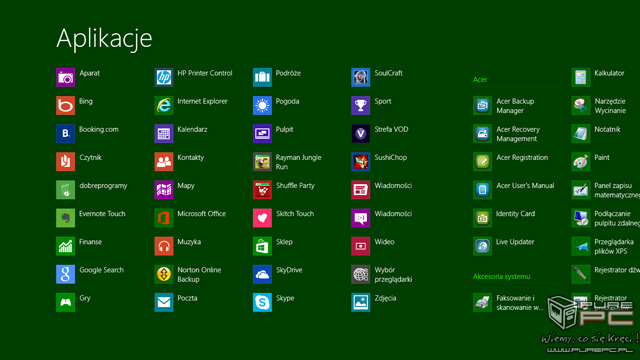Open the Zdjęcia photos icon
Screen dimensions: 640x360
[360, 302]
